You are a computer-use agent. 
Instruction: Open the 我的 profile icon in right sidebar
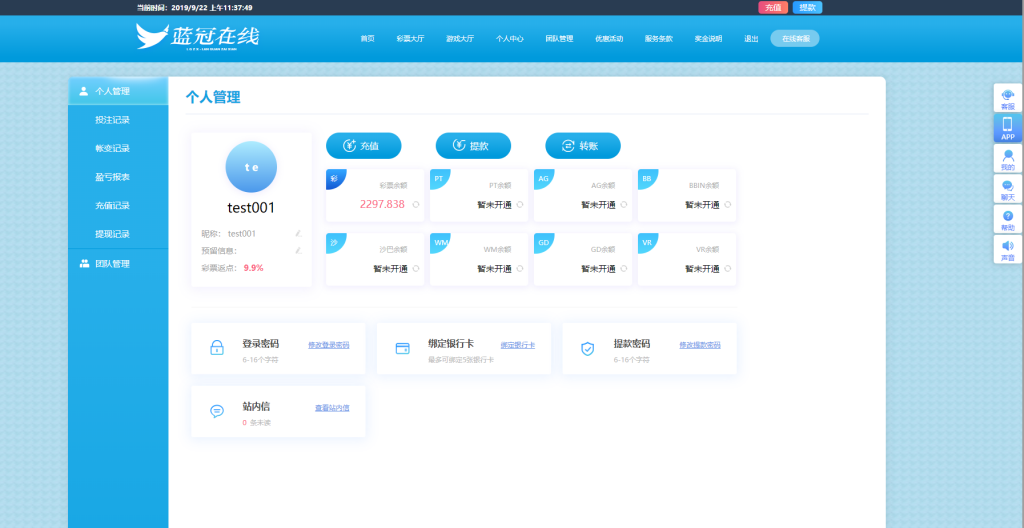point(1007,158)
